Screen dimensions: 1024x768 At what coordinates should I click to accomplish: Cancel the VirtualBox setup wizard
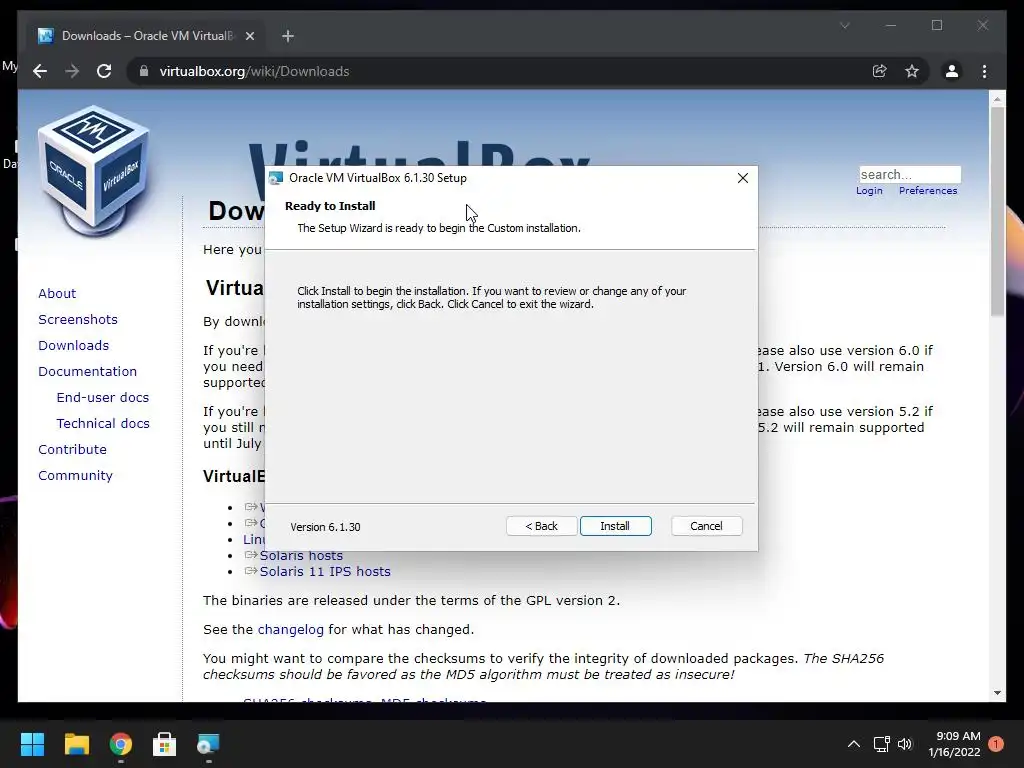pos(706,526)
